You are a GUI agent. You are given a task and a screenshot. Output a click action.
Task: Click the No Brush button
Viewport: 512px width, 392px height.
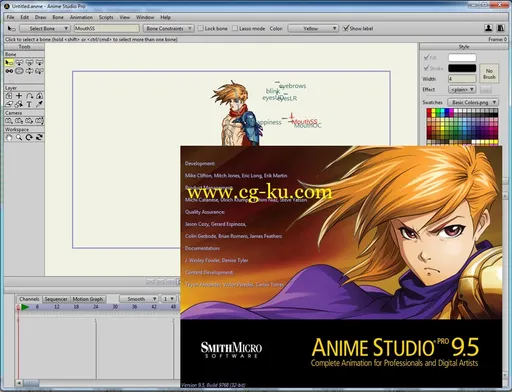[x=489, y=74]
